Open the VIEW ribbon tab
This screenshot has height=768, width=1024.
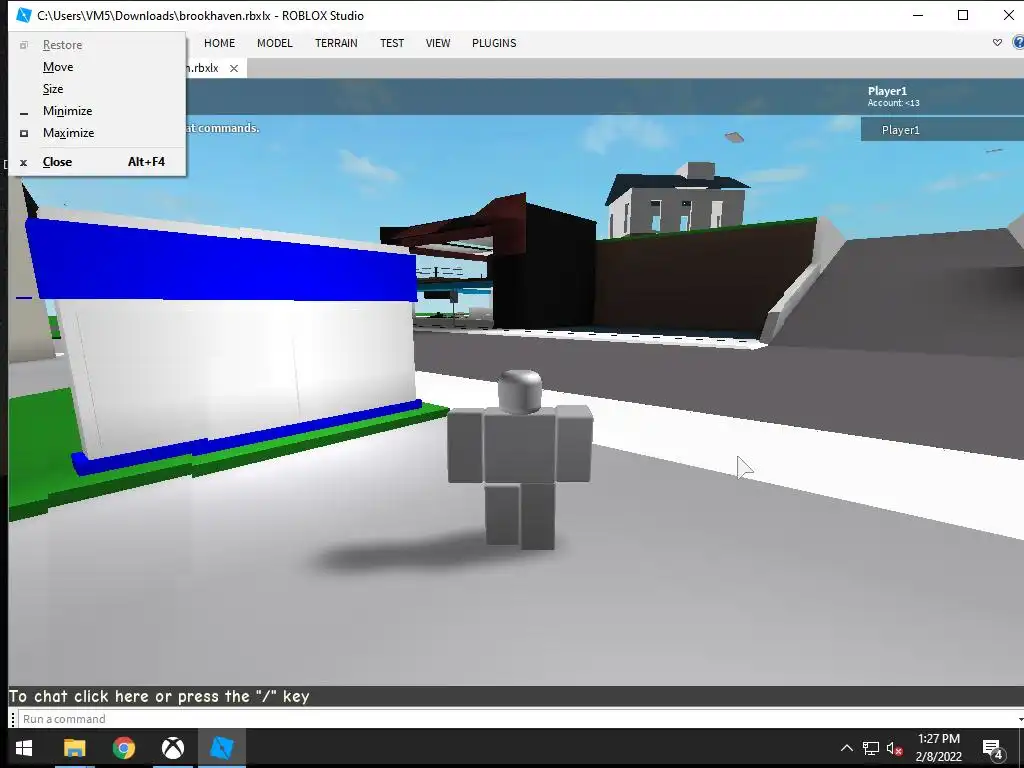click(x=438, y=43)
